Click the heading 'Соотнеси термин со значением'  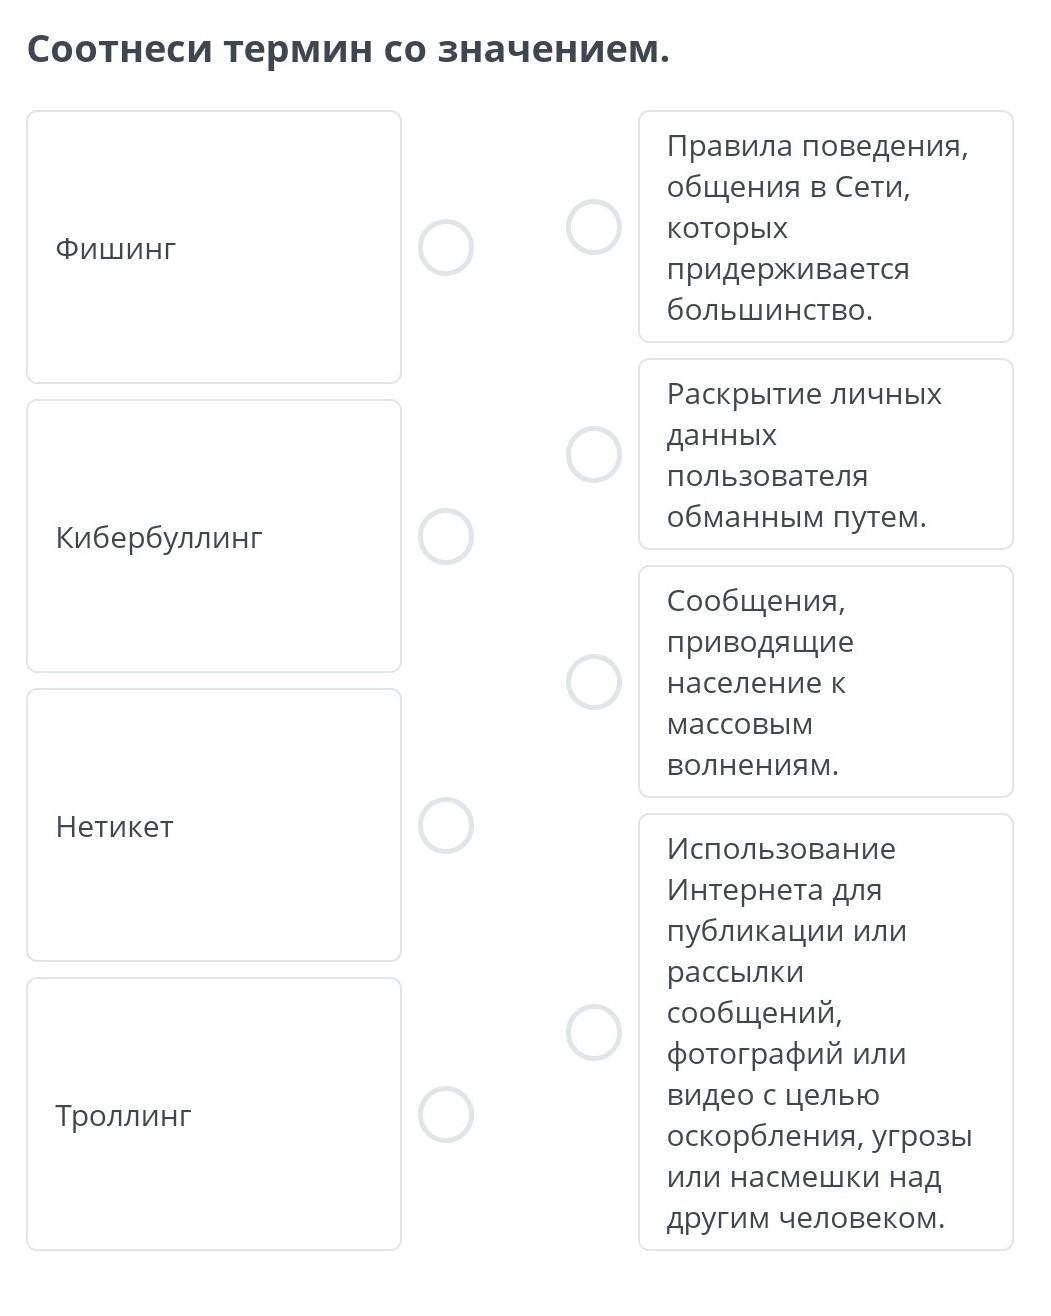[x=348, y=48]
